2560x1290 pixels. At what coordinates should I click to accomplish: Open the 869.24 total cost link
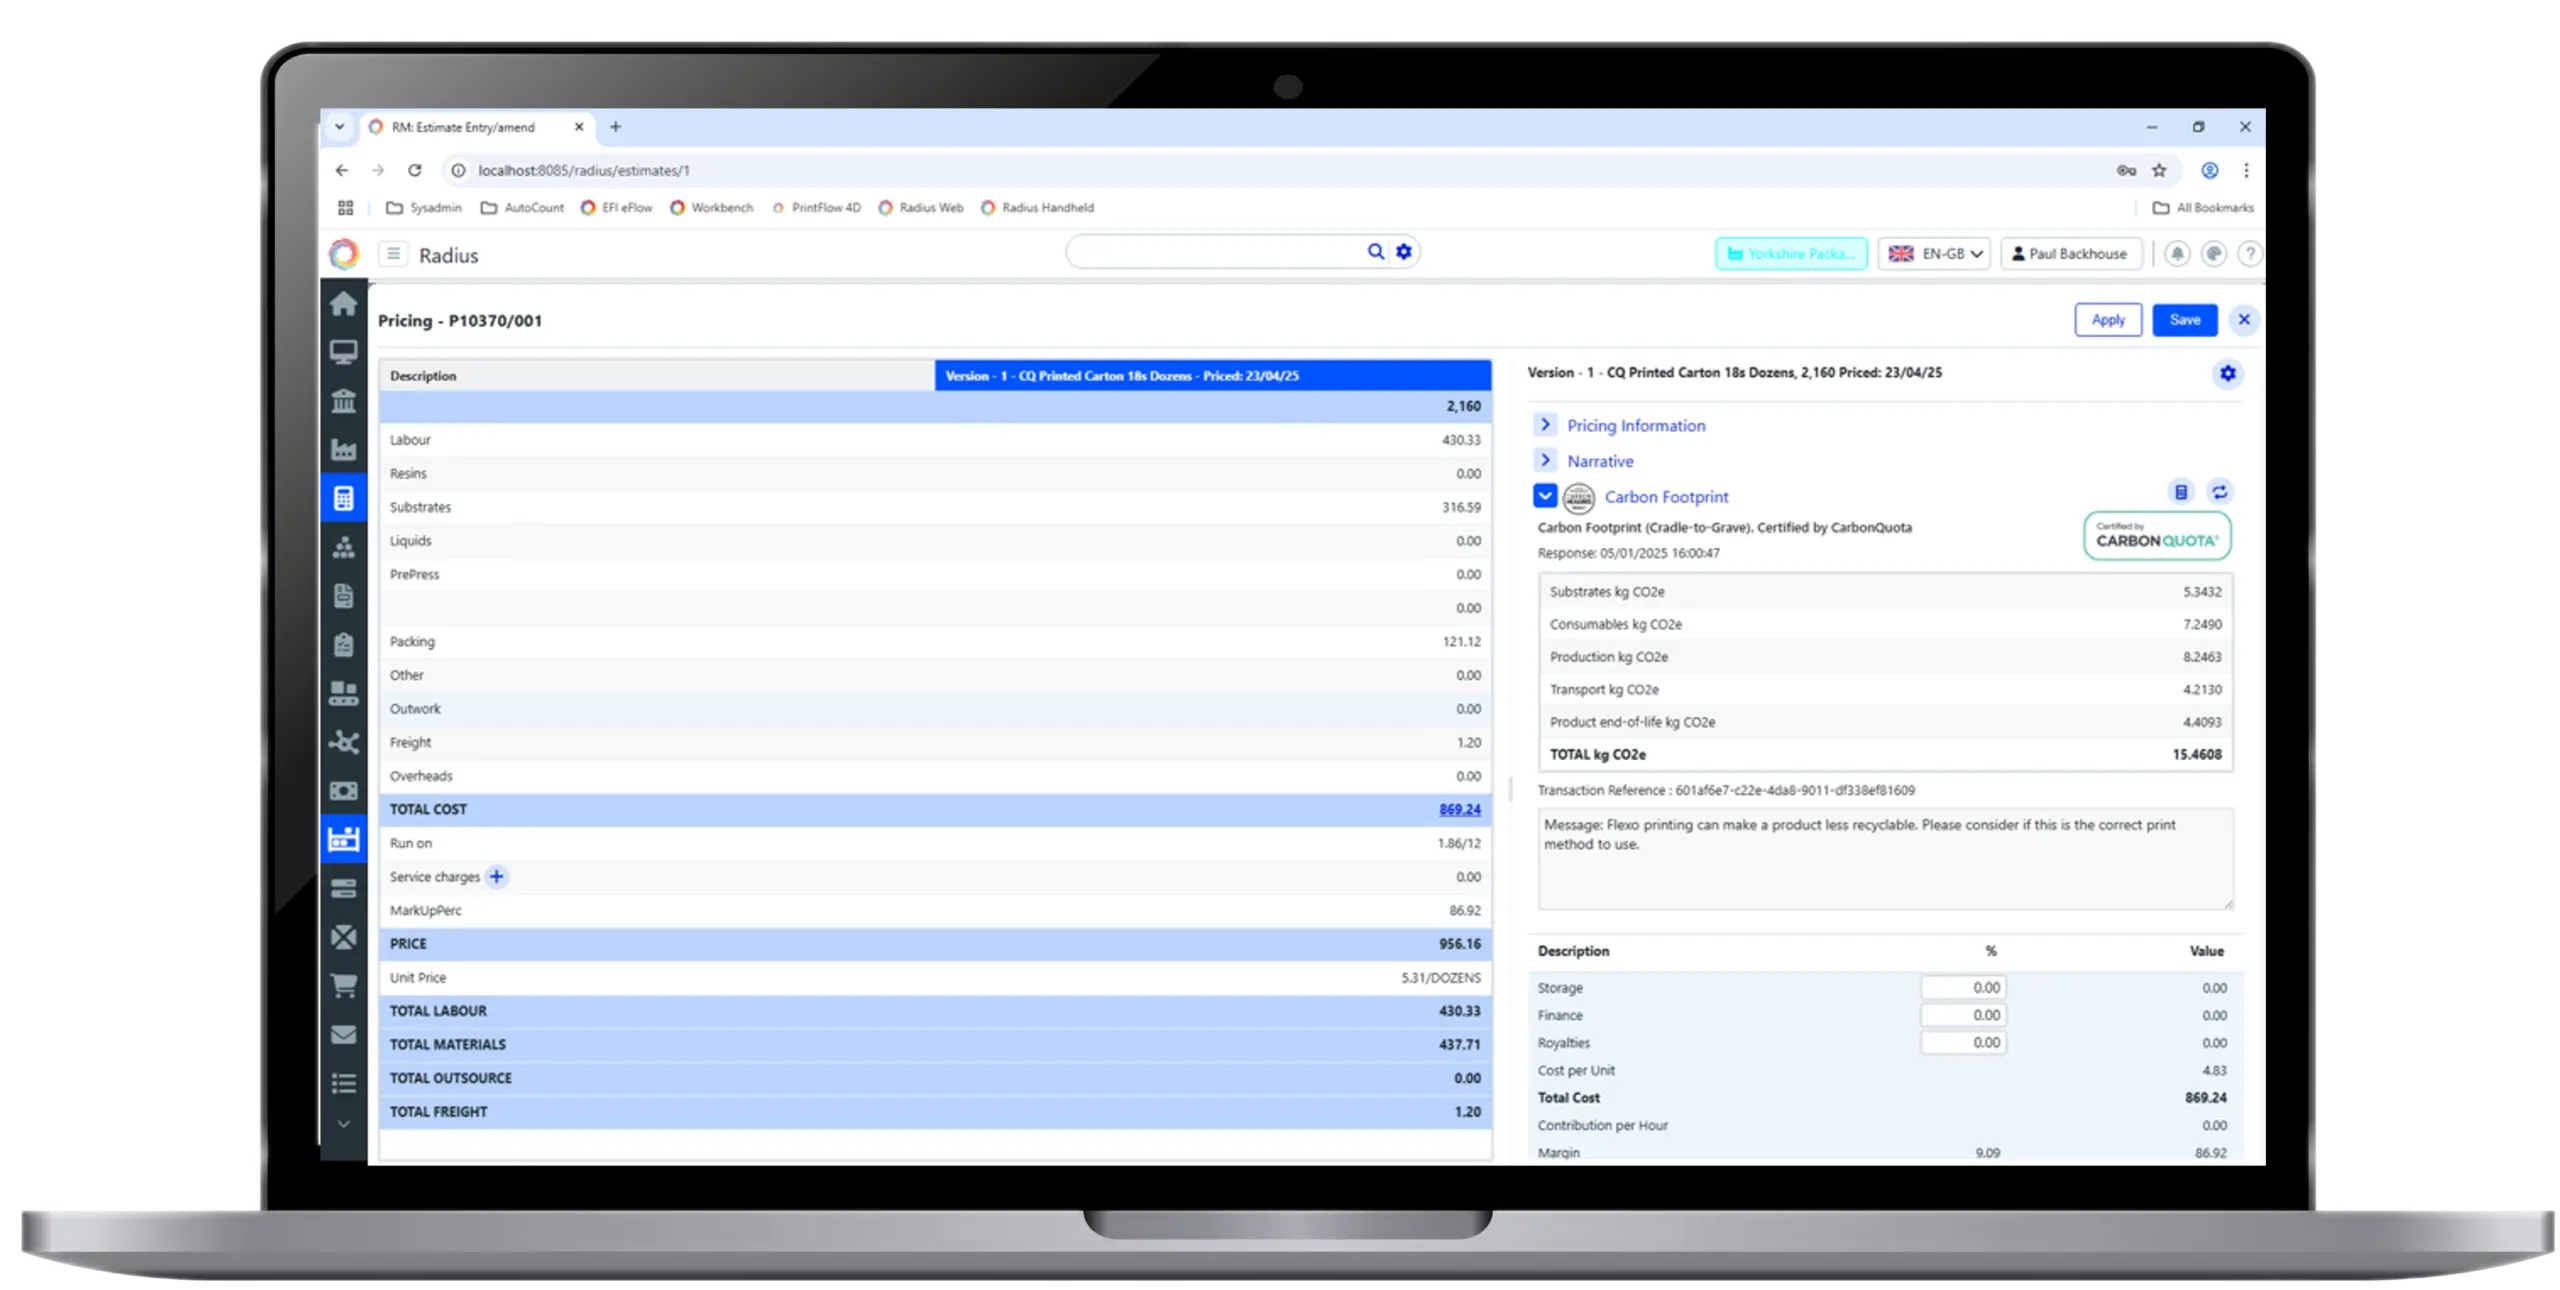1459,809
